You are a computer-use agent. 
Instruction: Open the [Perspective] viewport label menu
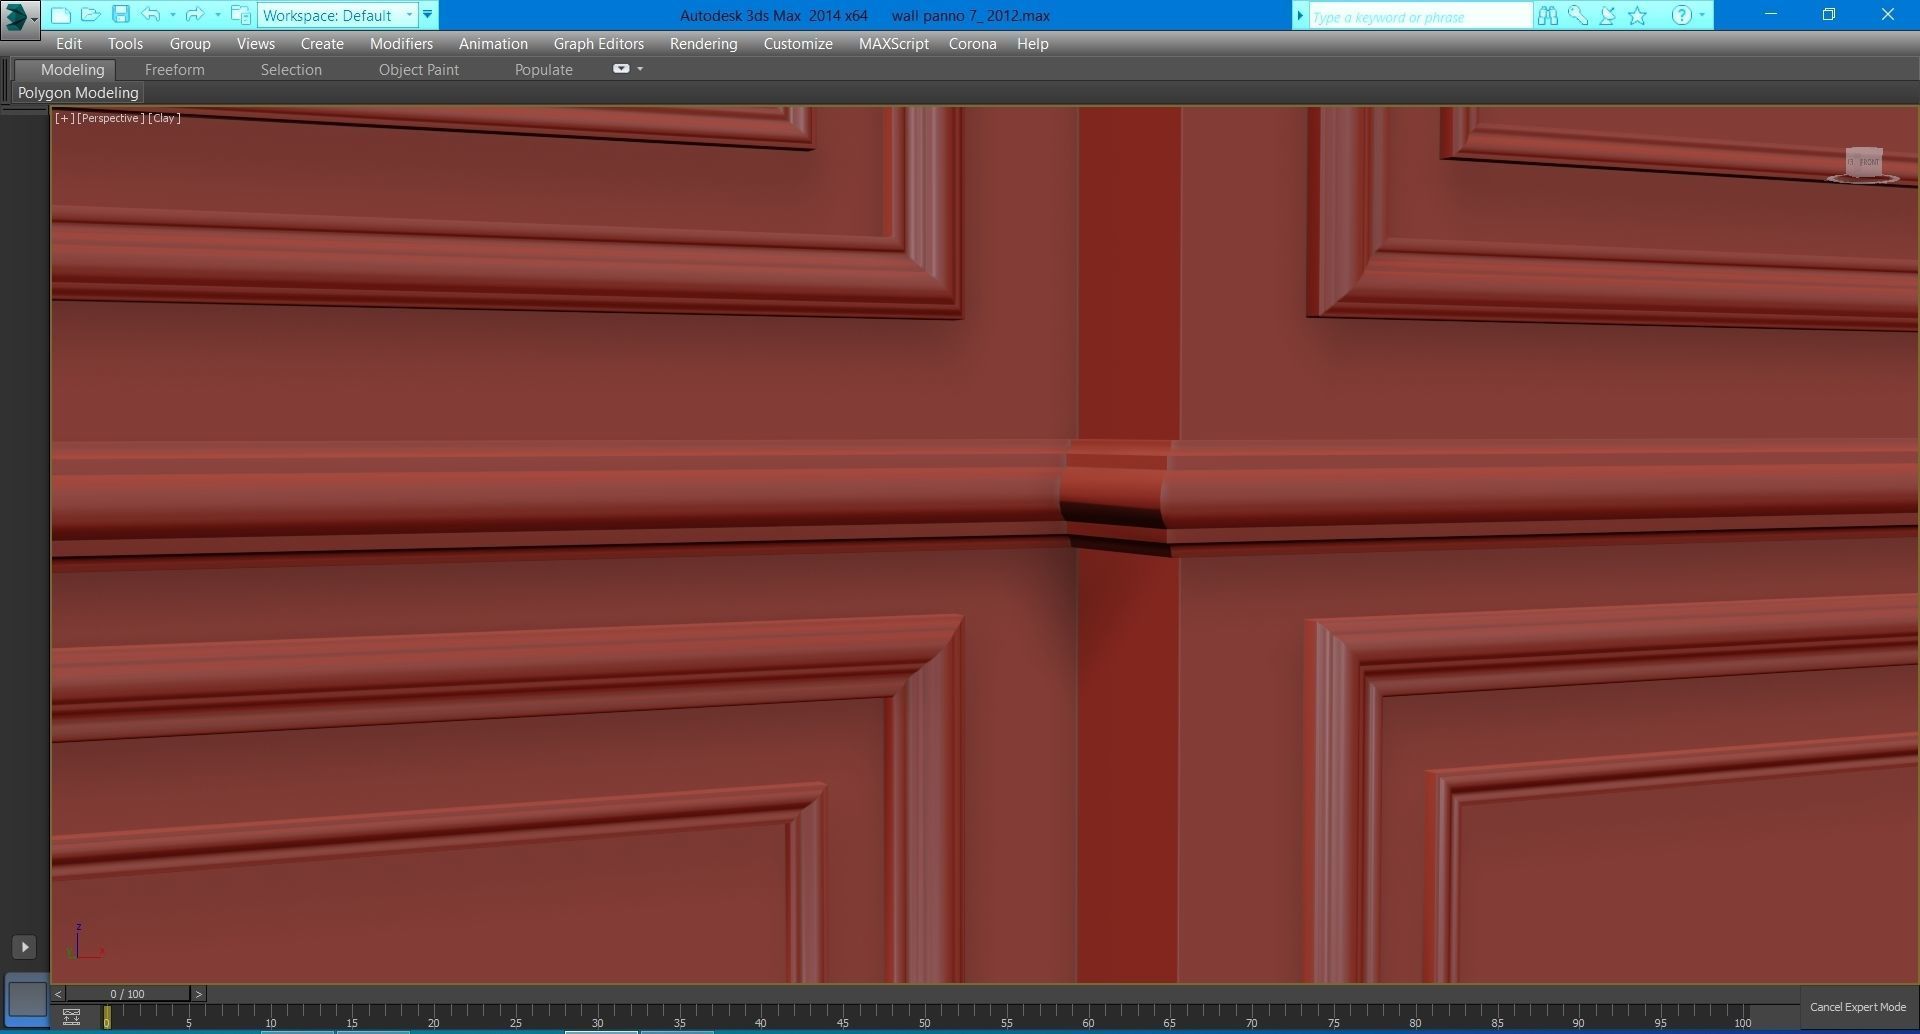pyautogui.click(x=110, y=118)
